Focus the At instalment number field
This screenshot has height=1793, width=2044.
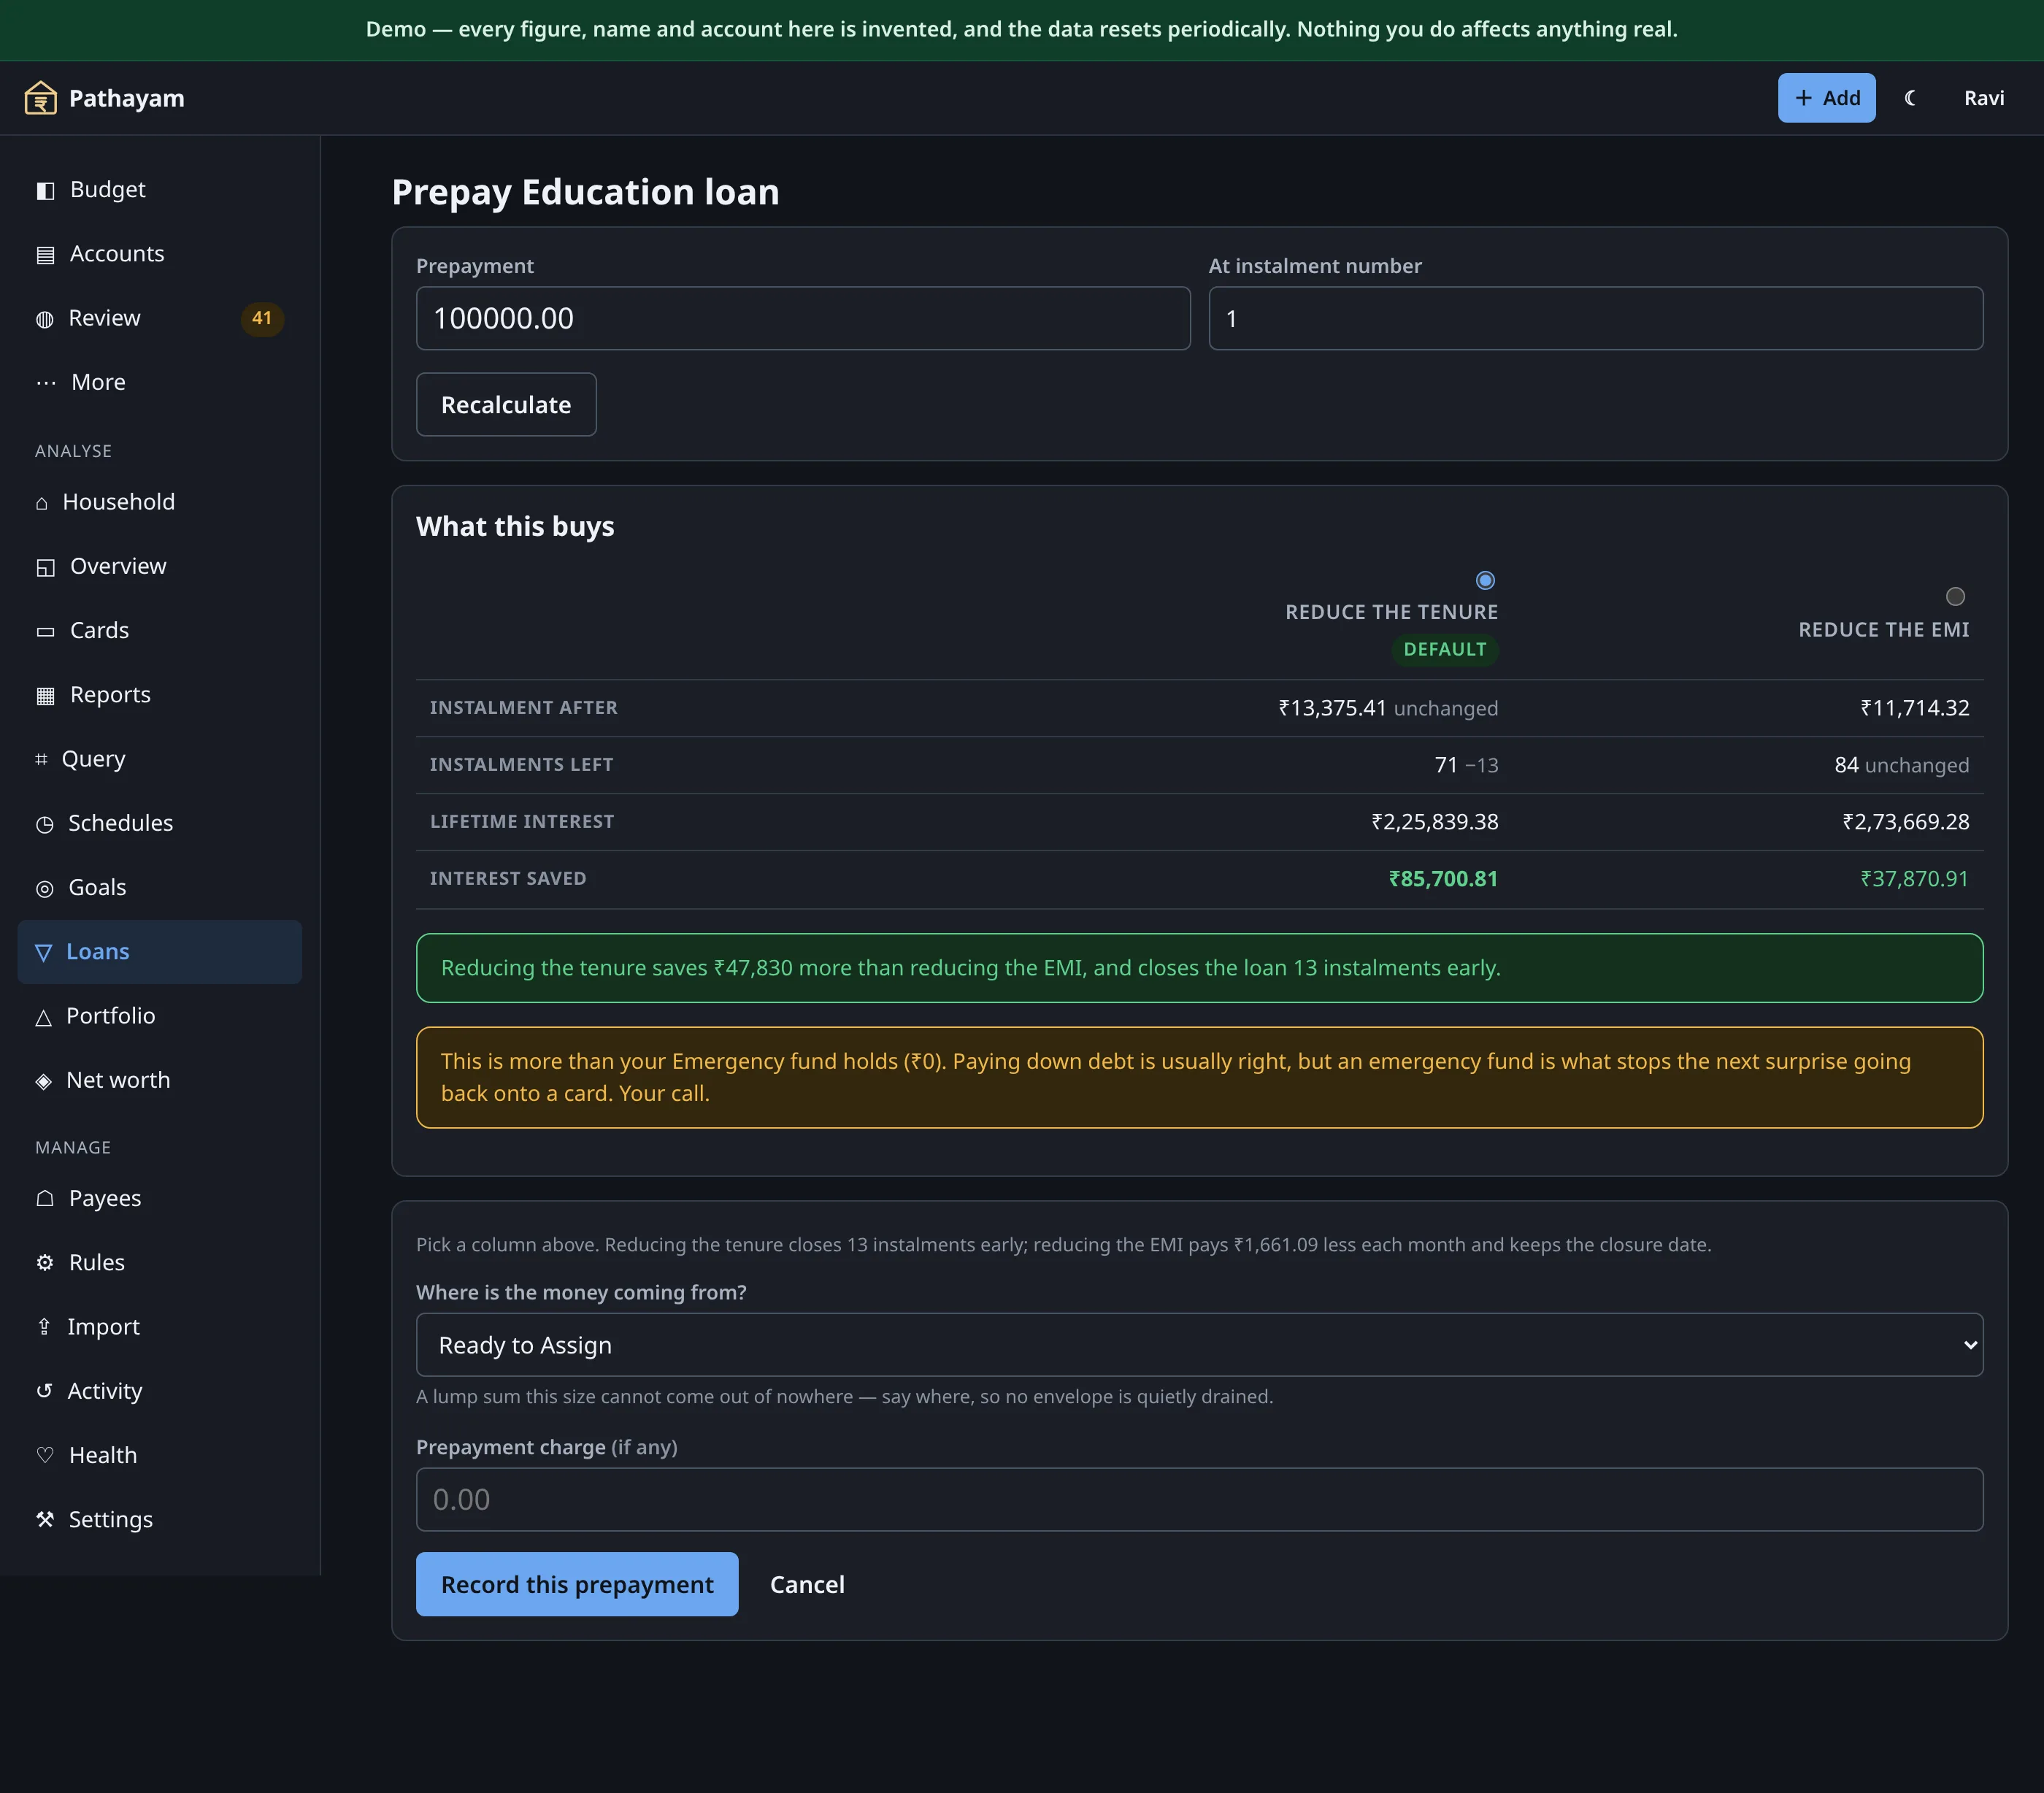[x=1595, y=319]
